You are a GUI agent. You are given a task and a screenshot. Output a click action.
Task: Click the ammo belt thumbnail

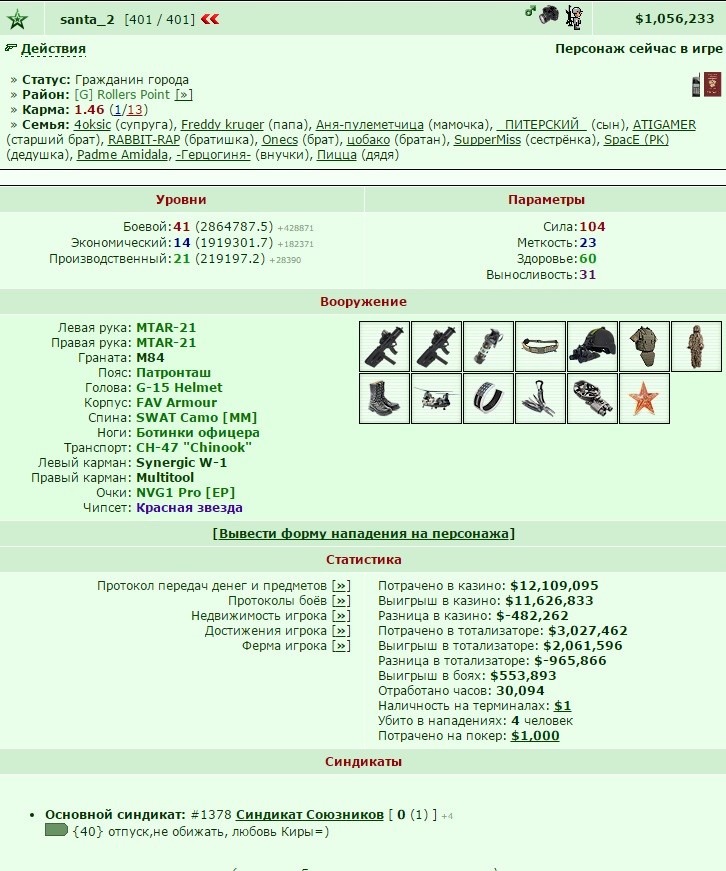(540, 346)
